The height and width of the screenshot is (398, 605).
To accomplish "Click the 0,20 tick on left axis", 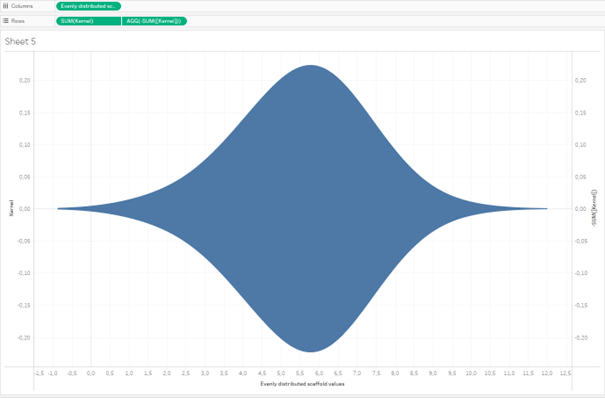I will [24, 80].
